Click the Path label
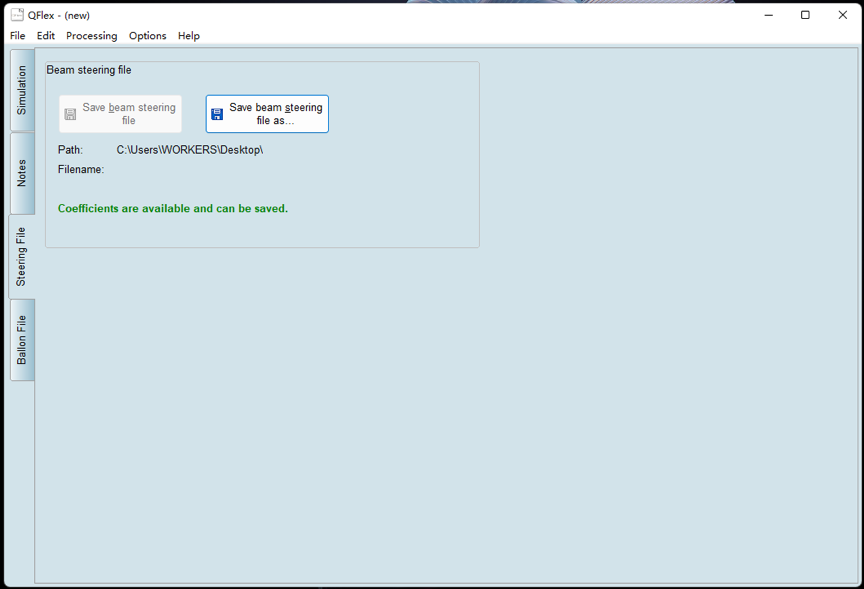 [x=71, y=150]
